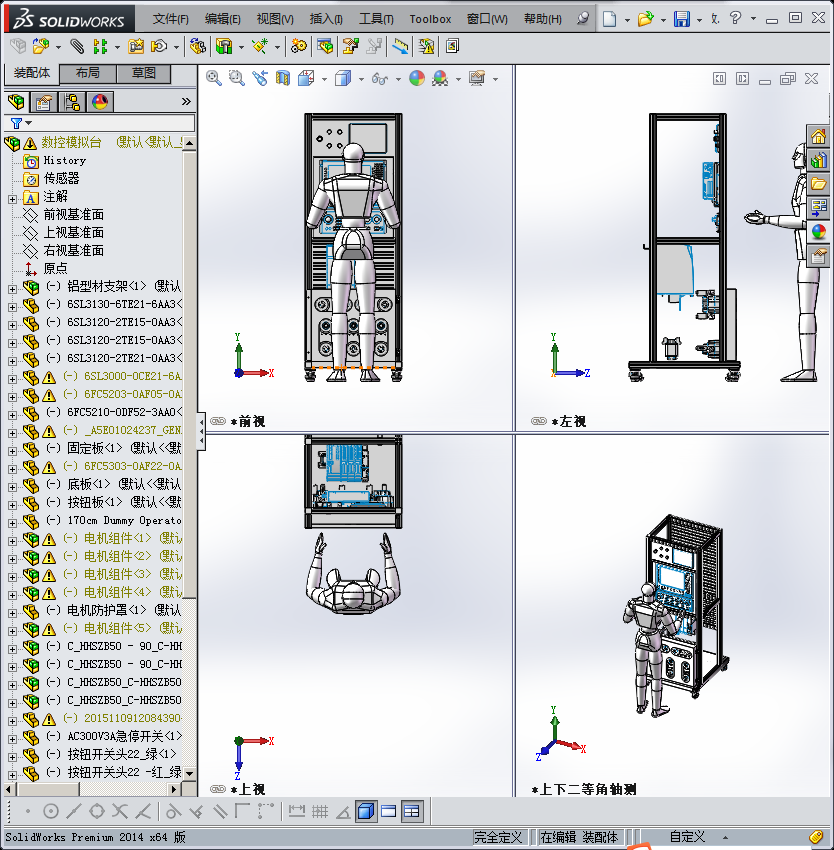Click the Measure ruler tool icon

coord(400,47)
